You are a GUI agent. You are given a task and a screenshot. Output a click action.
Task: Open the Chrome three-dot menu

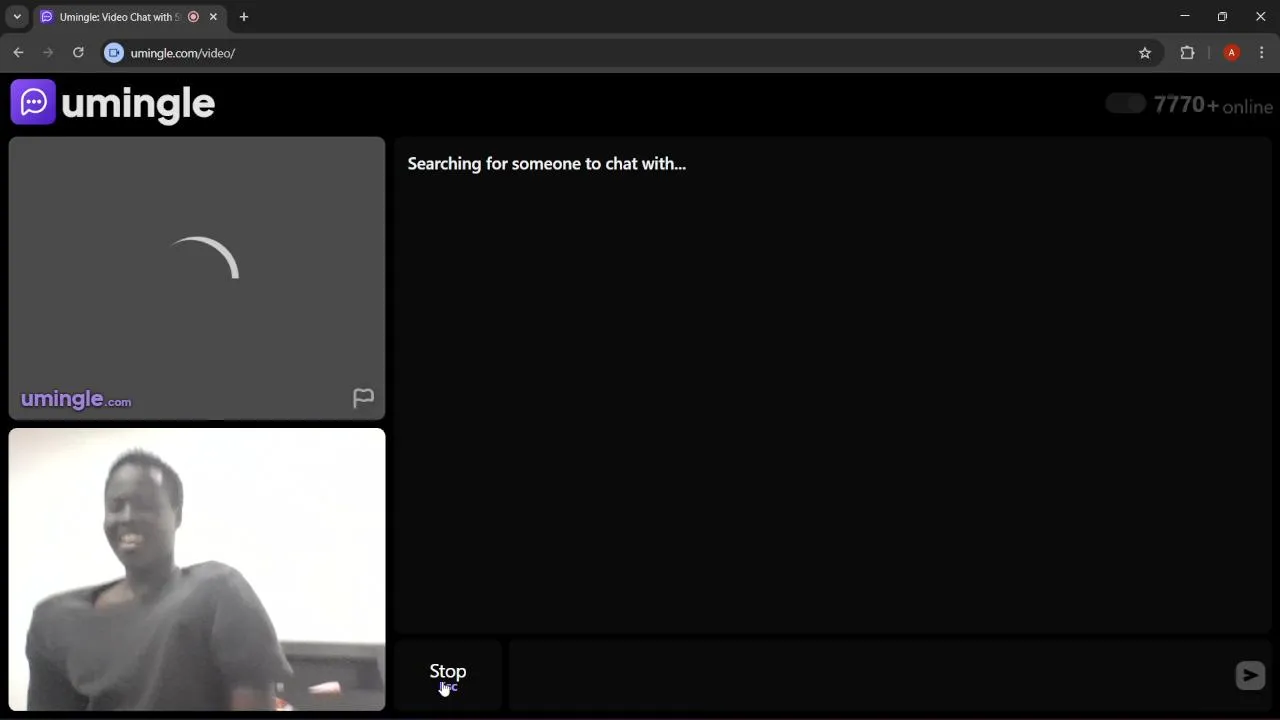(x=1261, y=53)
